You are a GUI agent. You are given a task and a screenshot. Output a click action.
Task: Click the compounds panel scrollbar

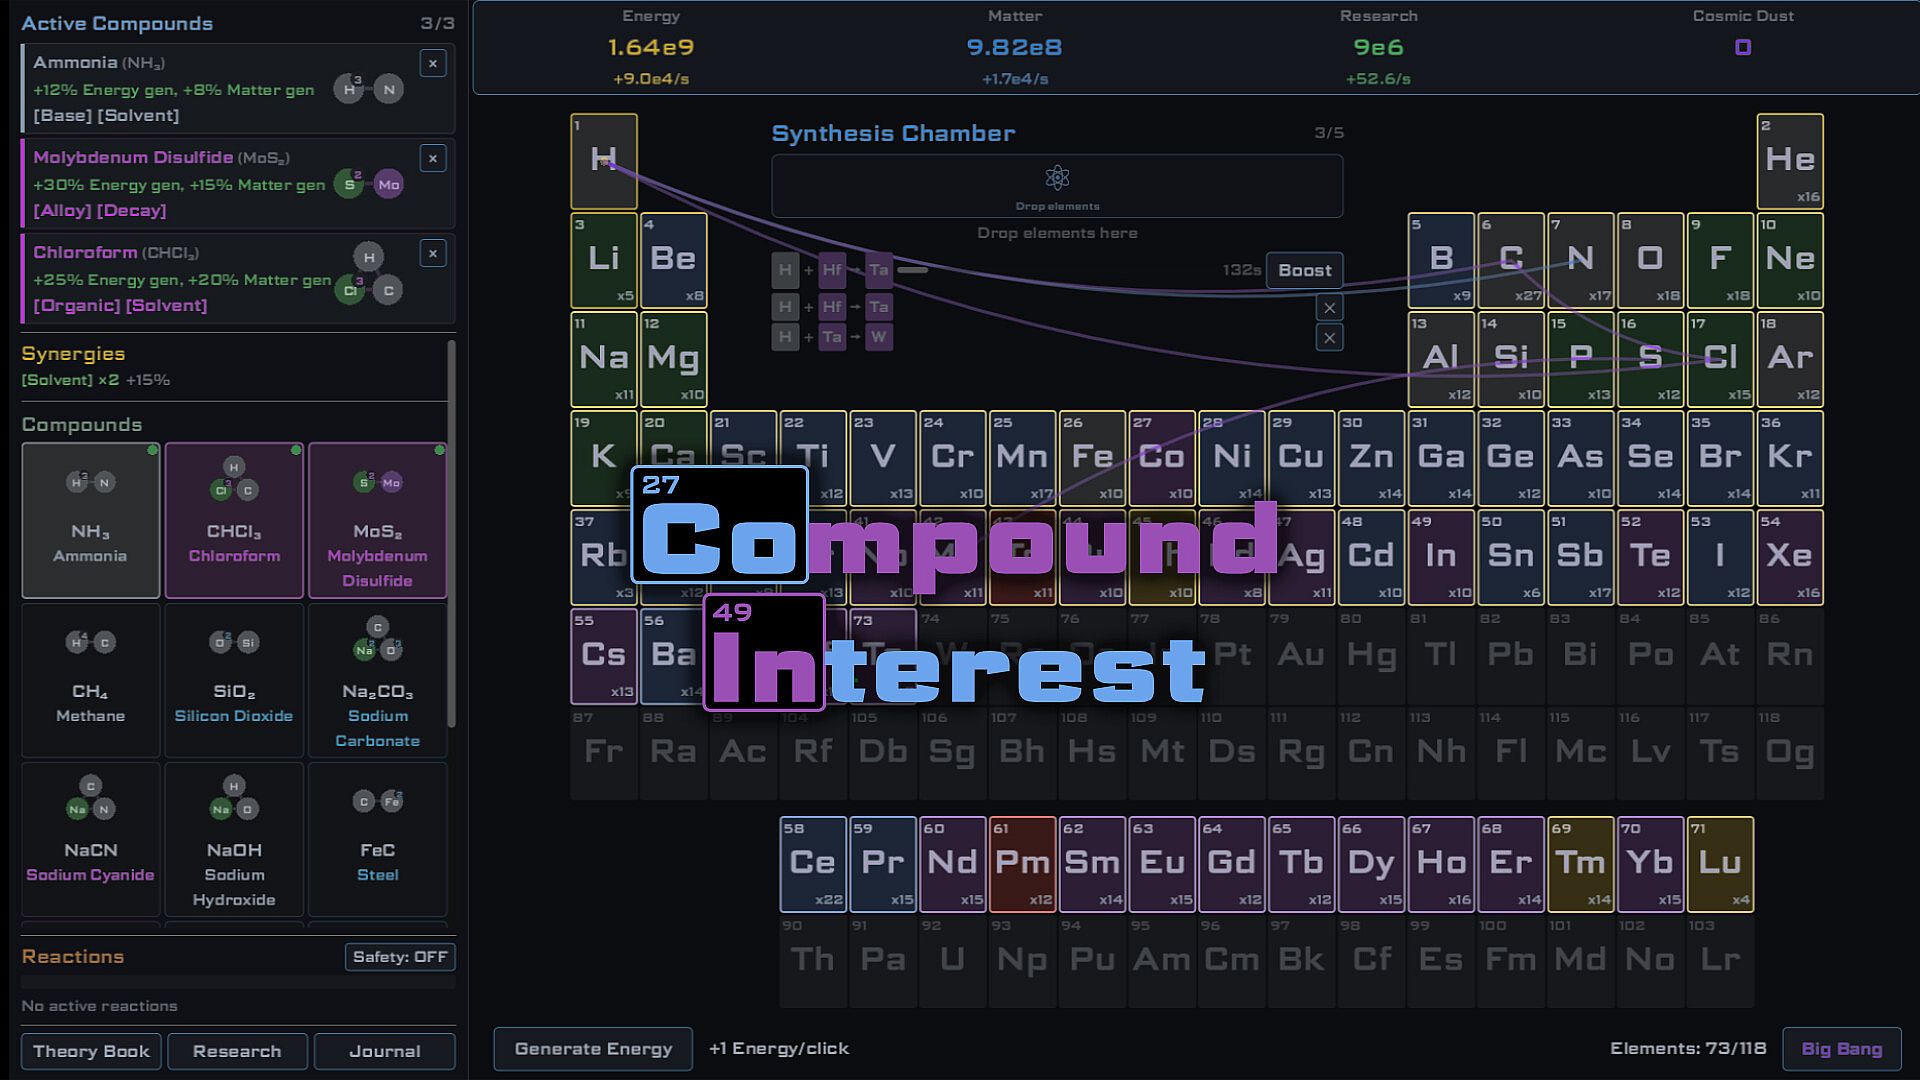[451, 534]
